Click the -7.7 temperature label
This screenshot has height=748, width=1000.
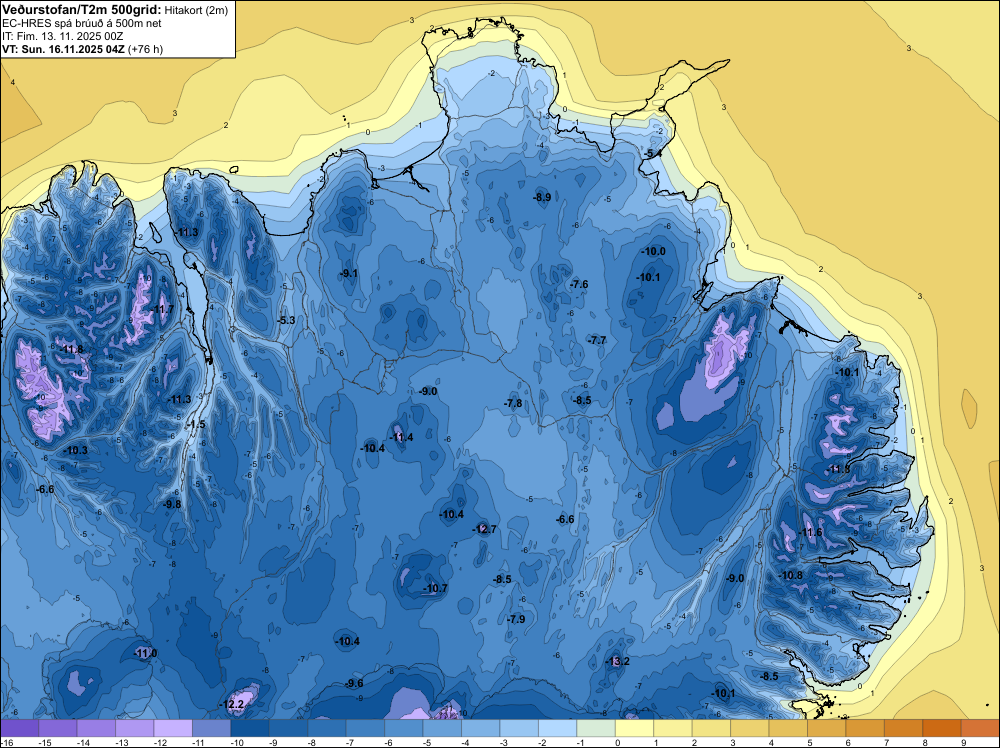[597, 340]
